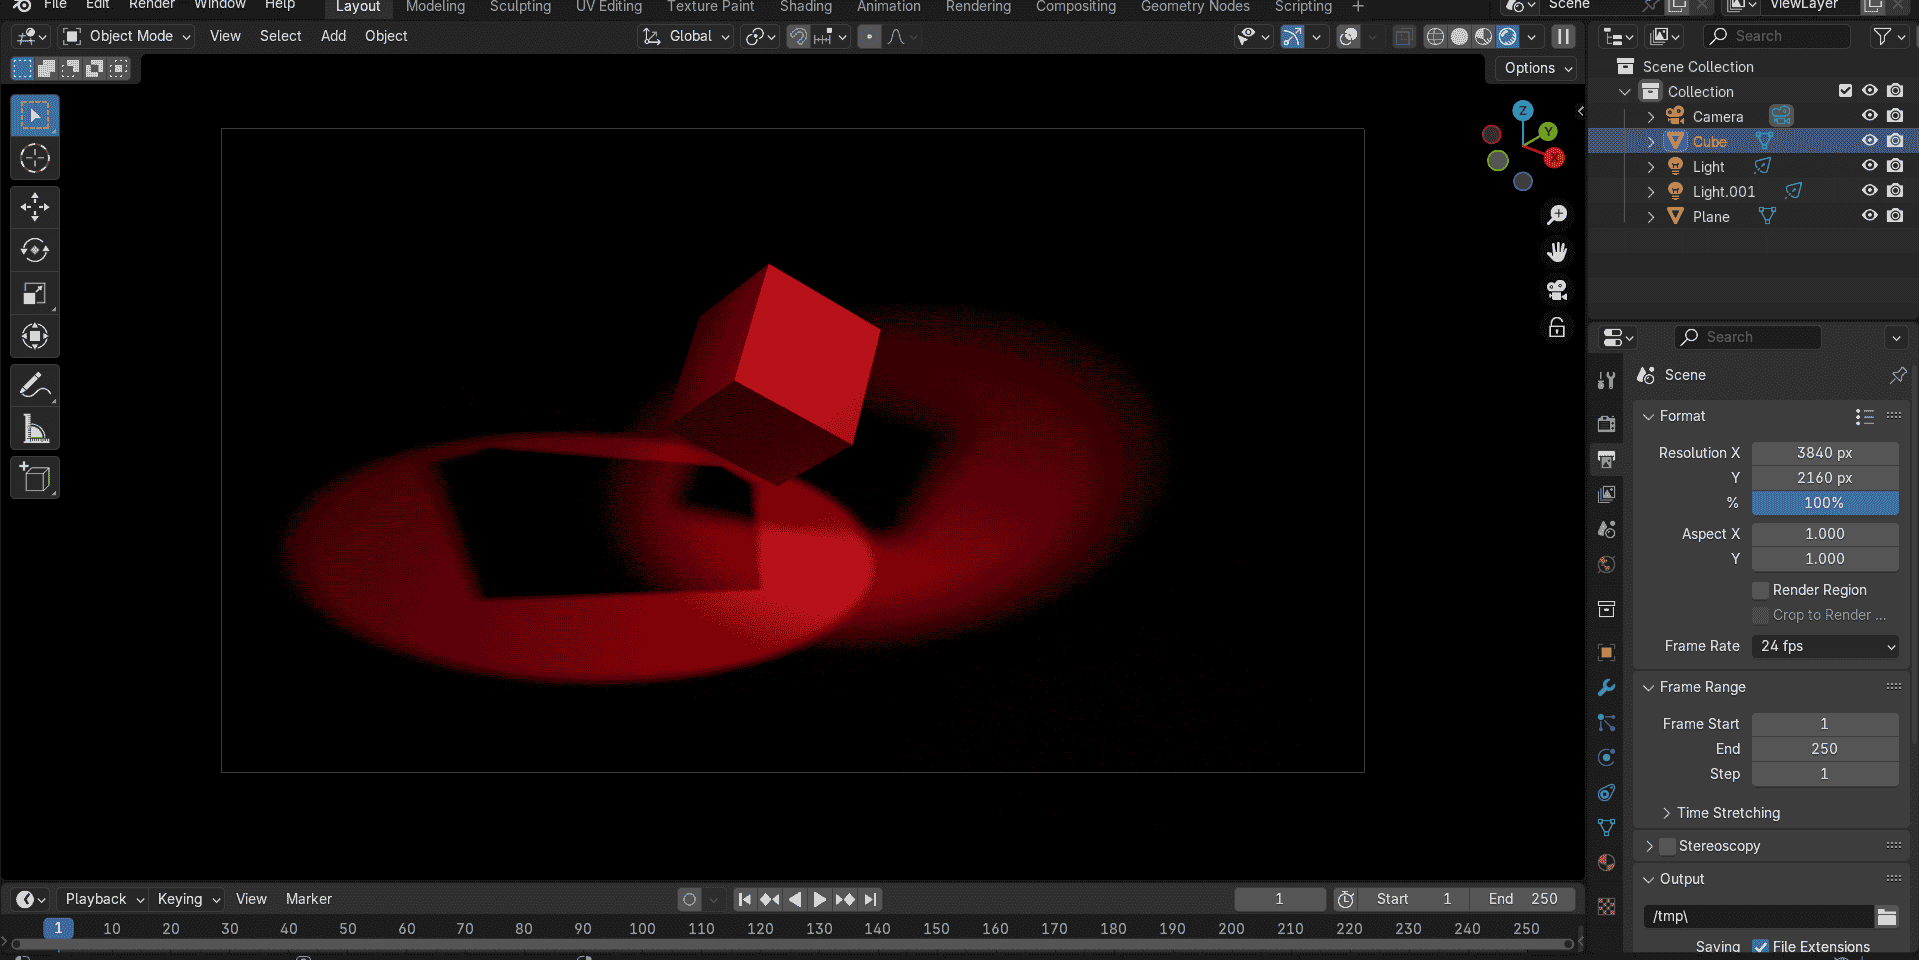Click the current frame marker on timeline
This screenshot has width=1919, height=960.
[58, 928]
